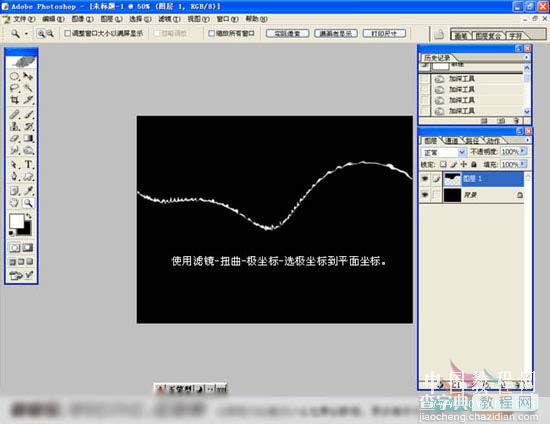Image resolution: width=550 pixels, height=424 pixels.
Task: Click the 实际像素 button
Action: [x=287, y=34]
